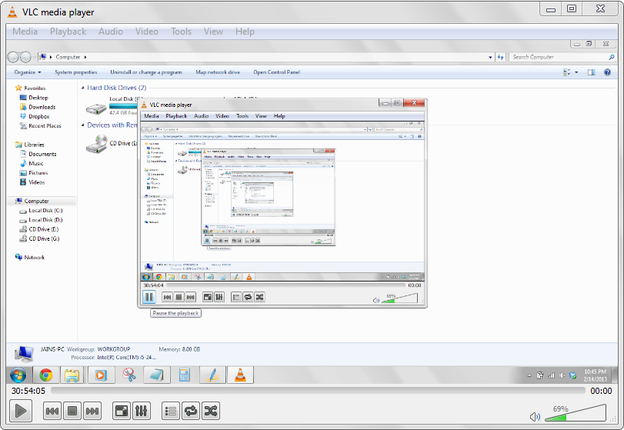Viewport: 624px width, 430px height.
Task: Open the Organize dropdown in Explorer
Action: coord(27,72)
